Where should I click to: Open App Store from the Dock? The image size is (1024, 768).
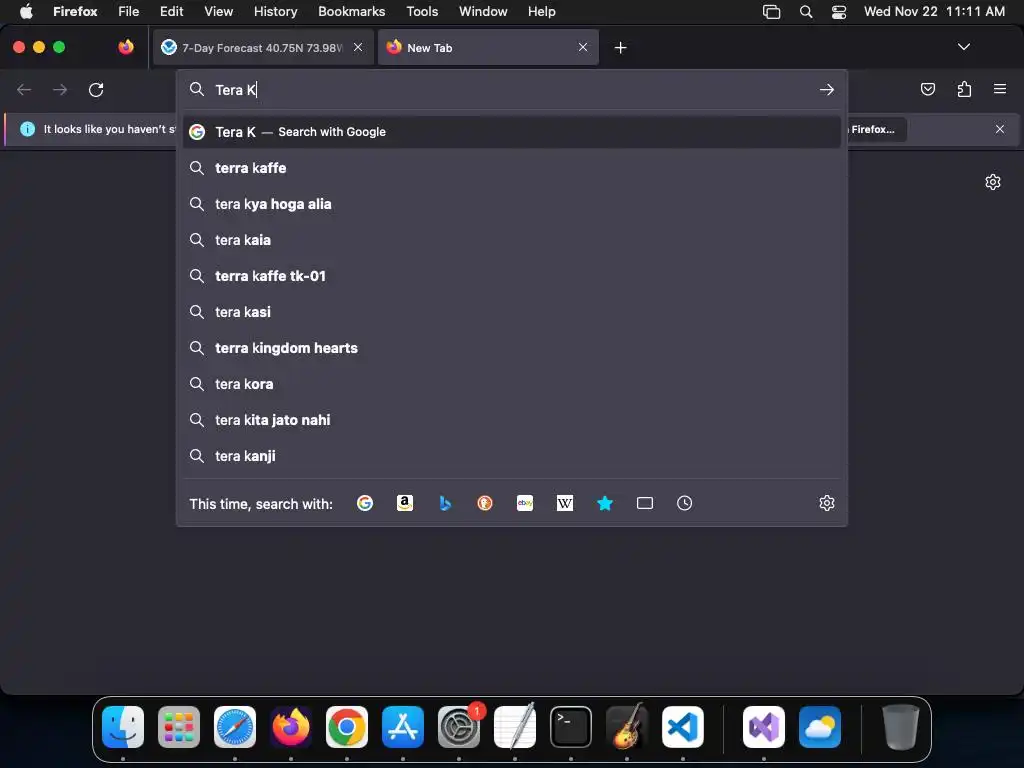(403, 727)
